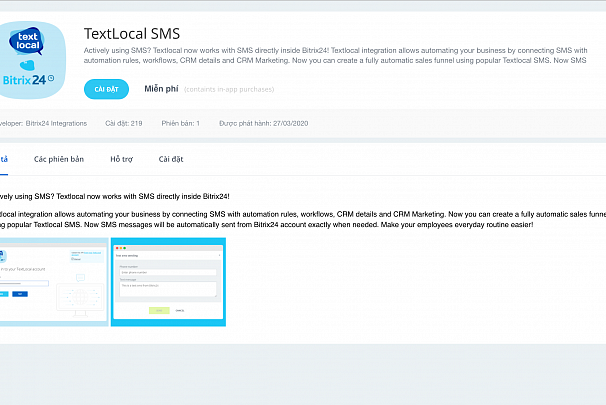Viewport: 606px width, 405px height.
Task: Click the grey summary text under the app title
Action: [x=335, y=55]
